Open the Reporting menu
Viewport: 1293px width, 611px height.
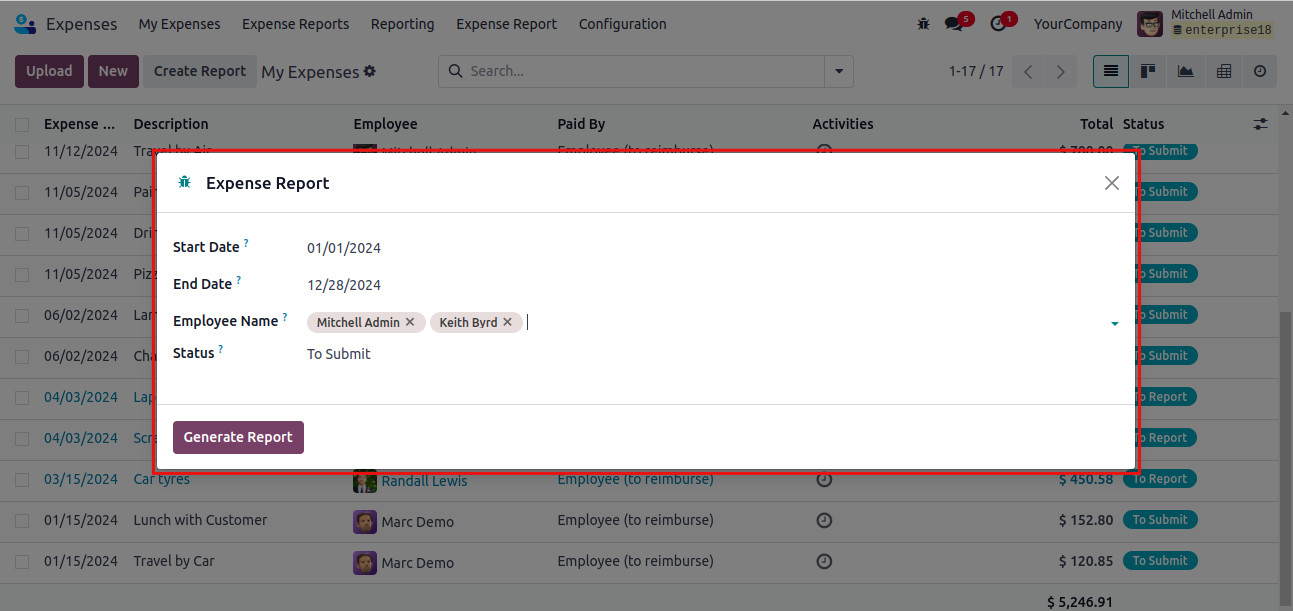pos(402,24)
